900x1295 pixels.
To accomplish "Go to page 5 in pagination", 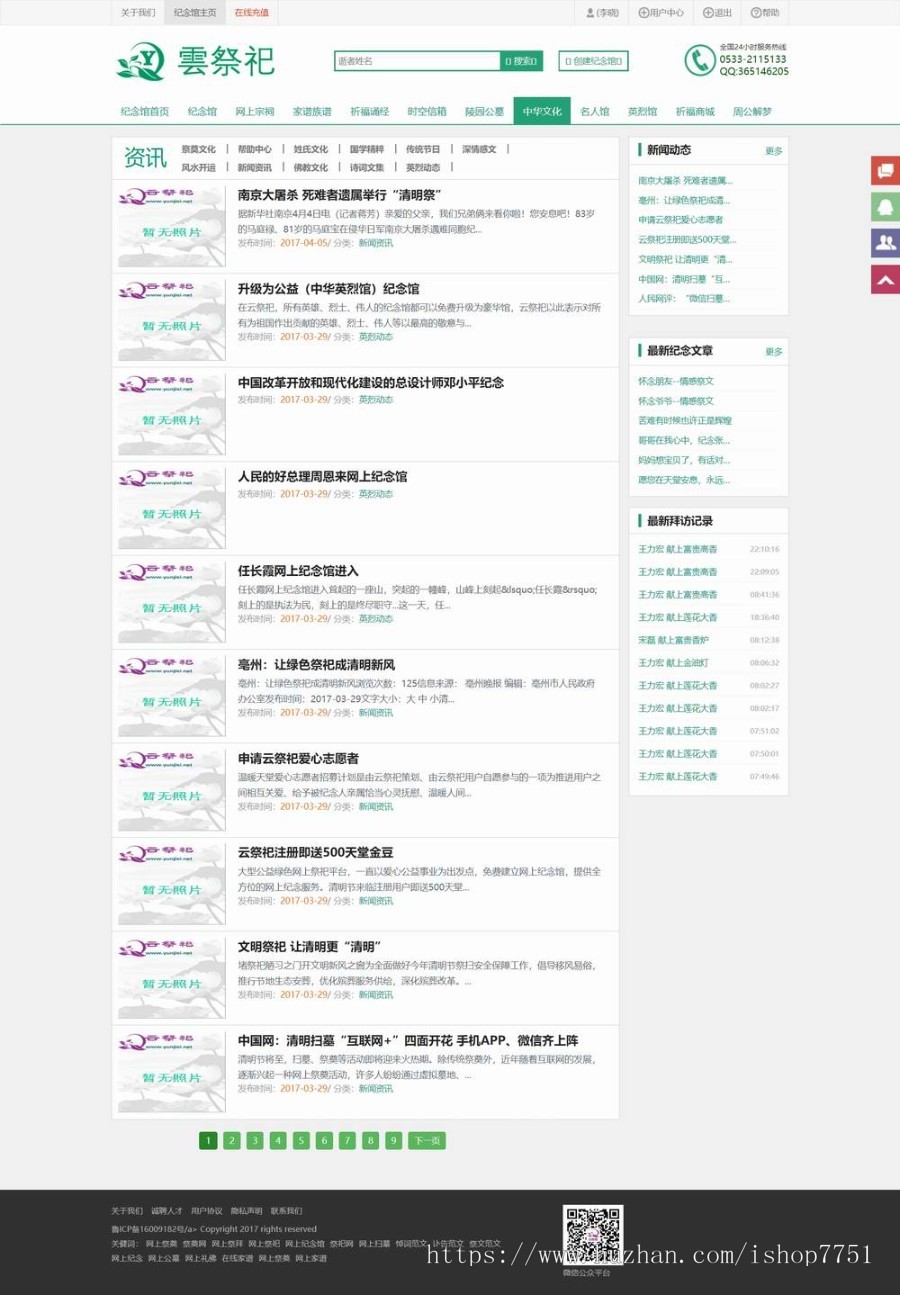I will click(x=301, y=1140).
